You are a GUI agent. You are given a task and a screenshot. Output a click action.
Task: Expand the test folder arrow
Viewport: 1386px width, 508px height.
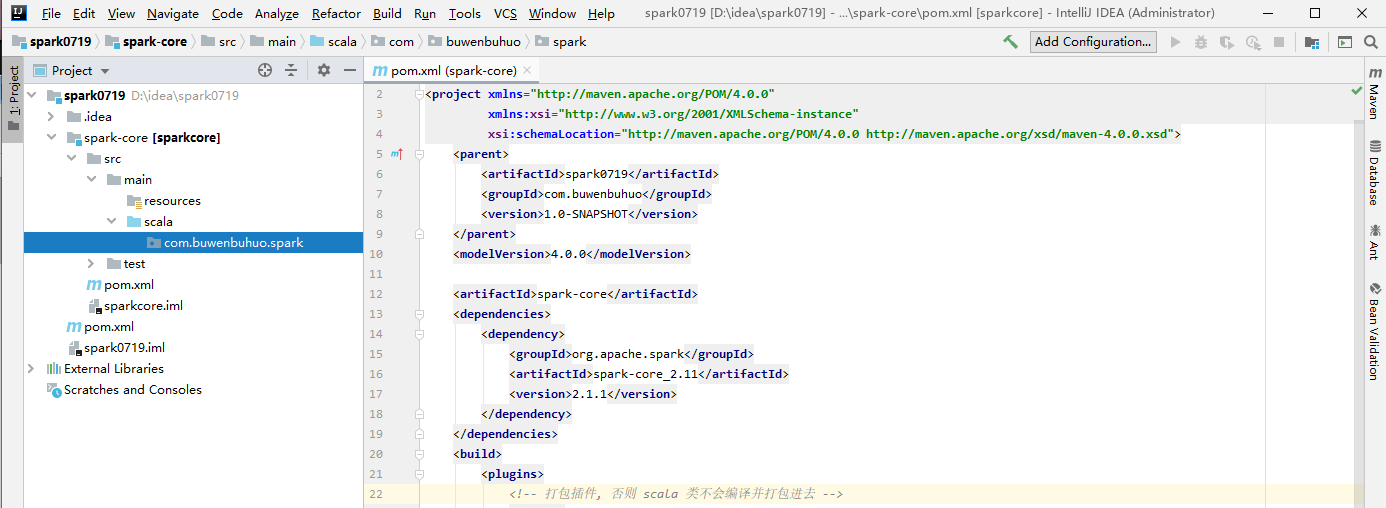[91, 264]
